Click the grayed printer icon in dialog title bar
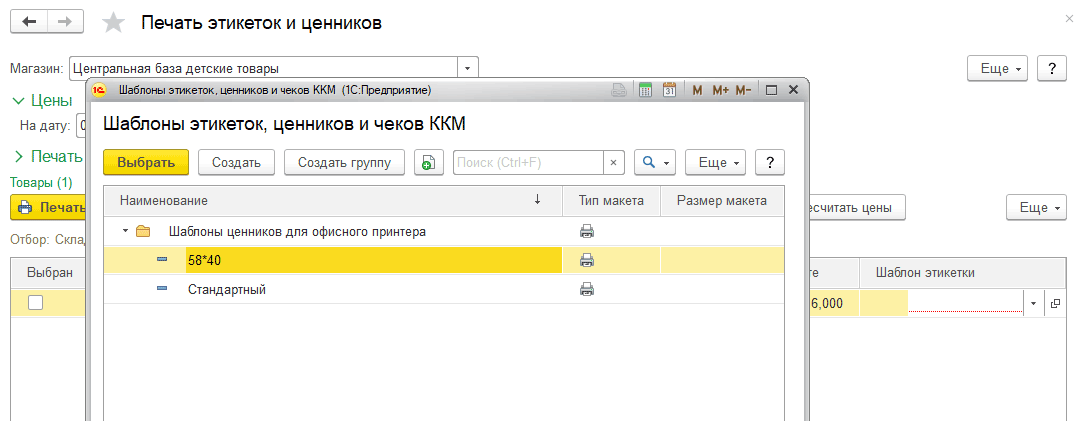Viewport: 1080px width, 421px height. (619, 90)
